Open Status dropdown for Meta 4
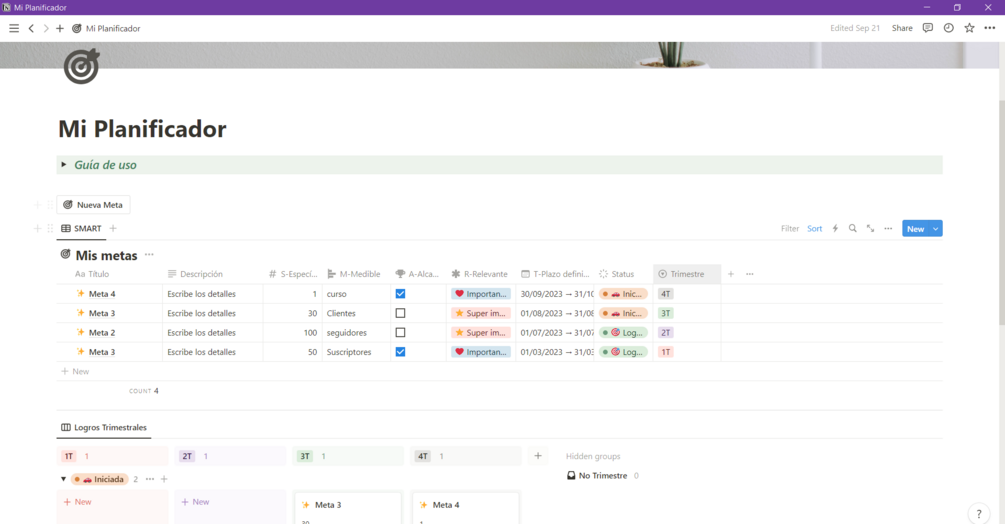 (623, 294)
